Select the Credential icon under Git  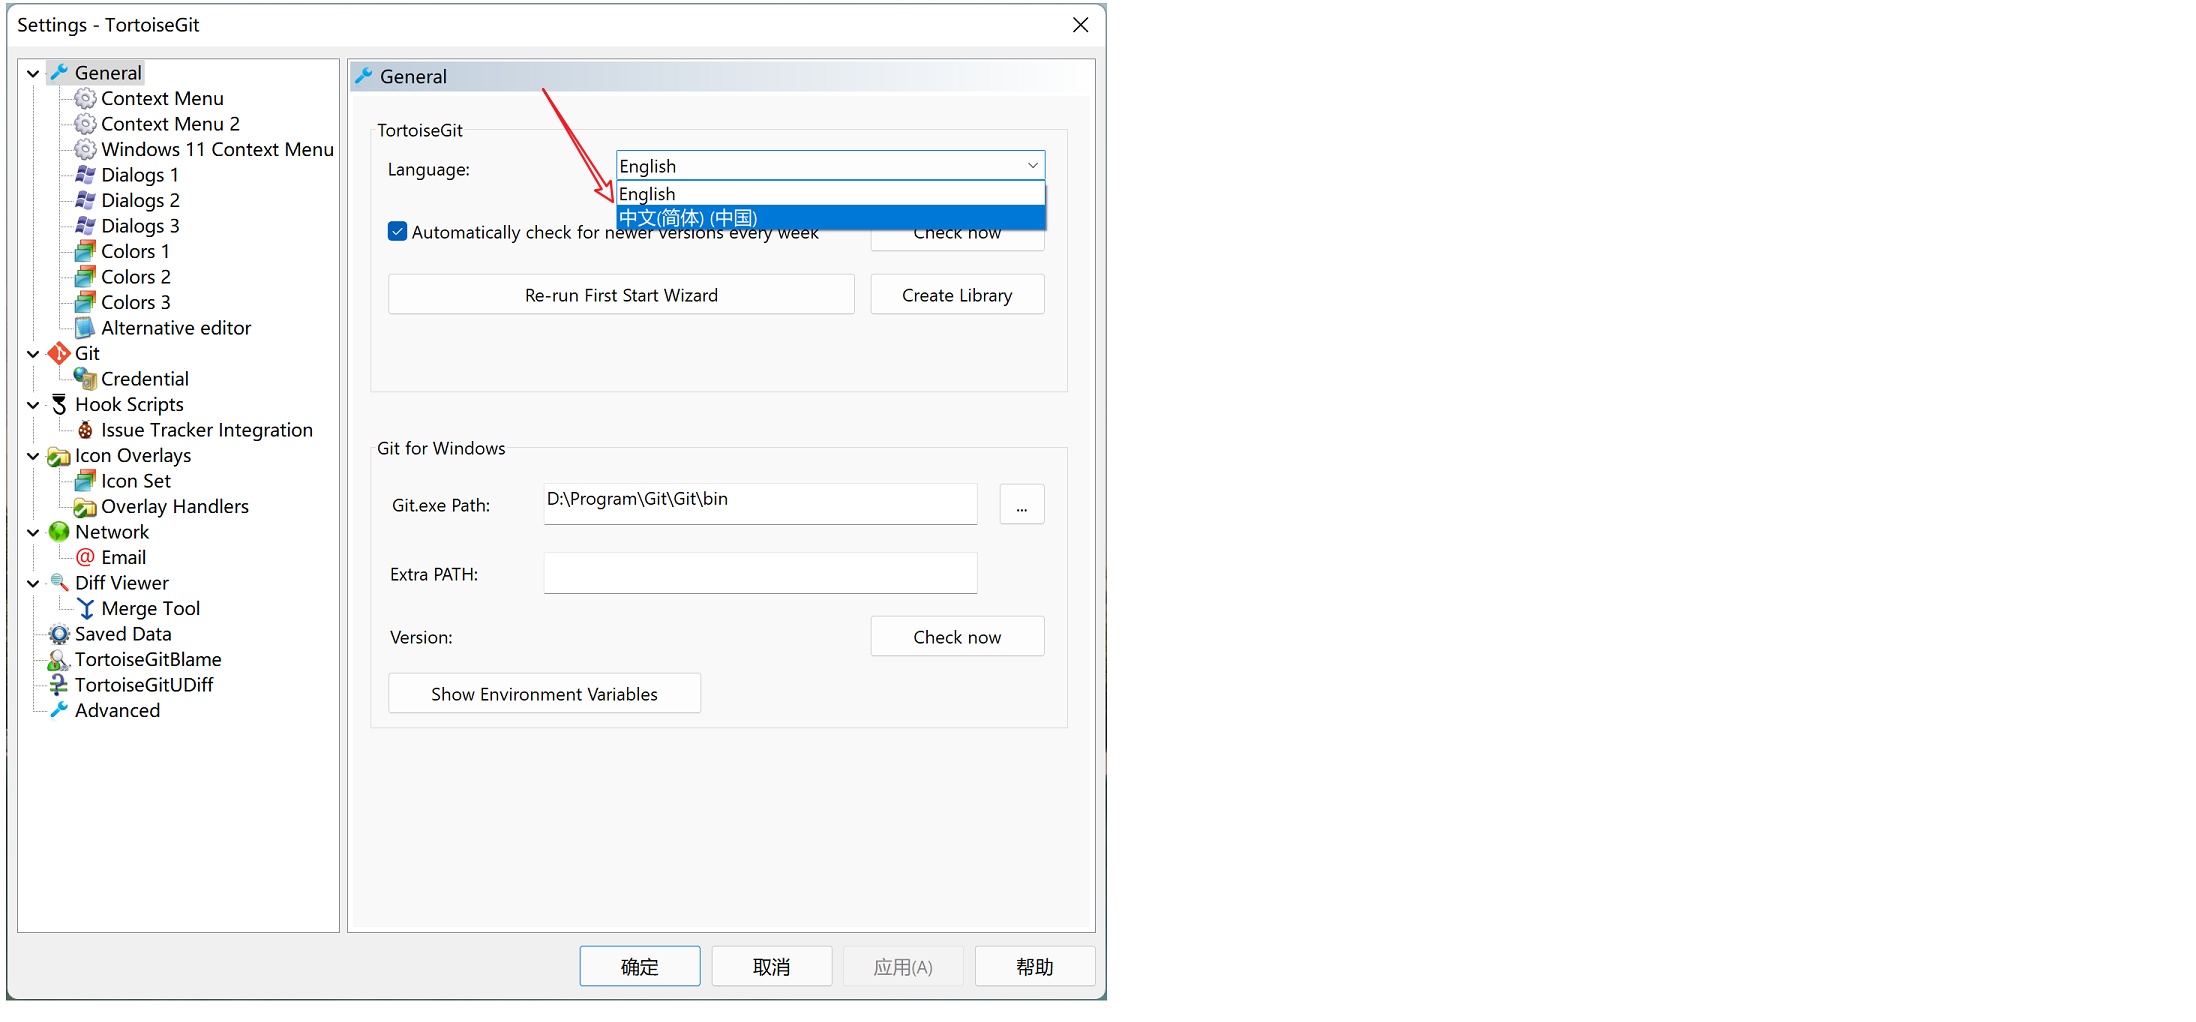[x=85, y=379]
